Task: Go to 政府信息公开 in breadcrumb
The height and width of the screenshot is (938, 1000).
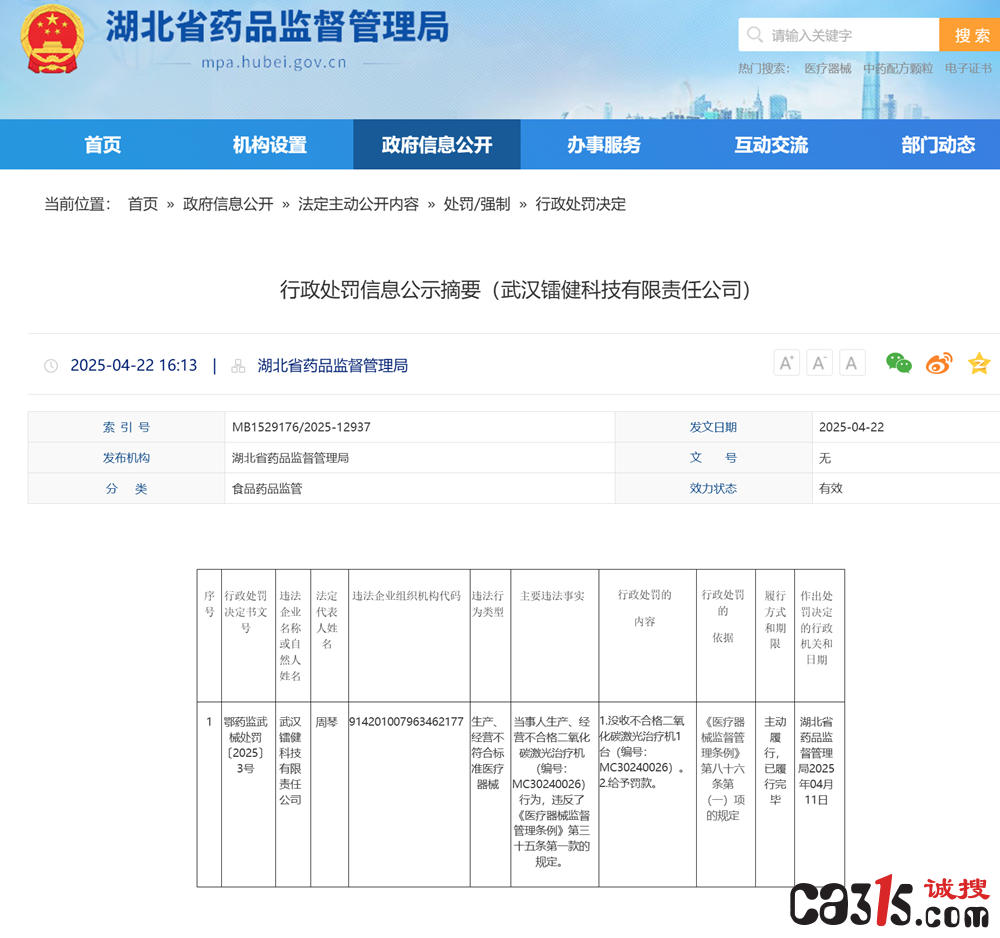Action: tap(228, 204)
